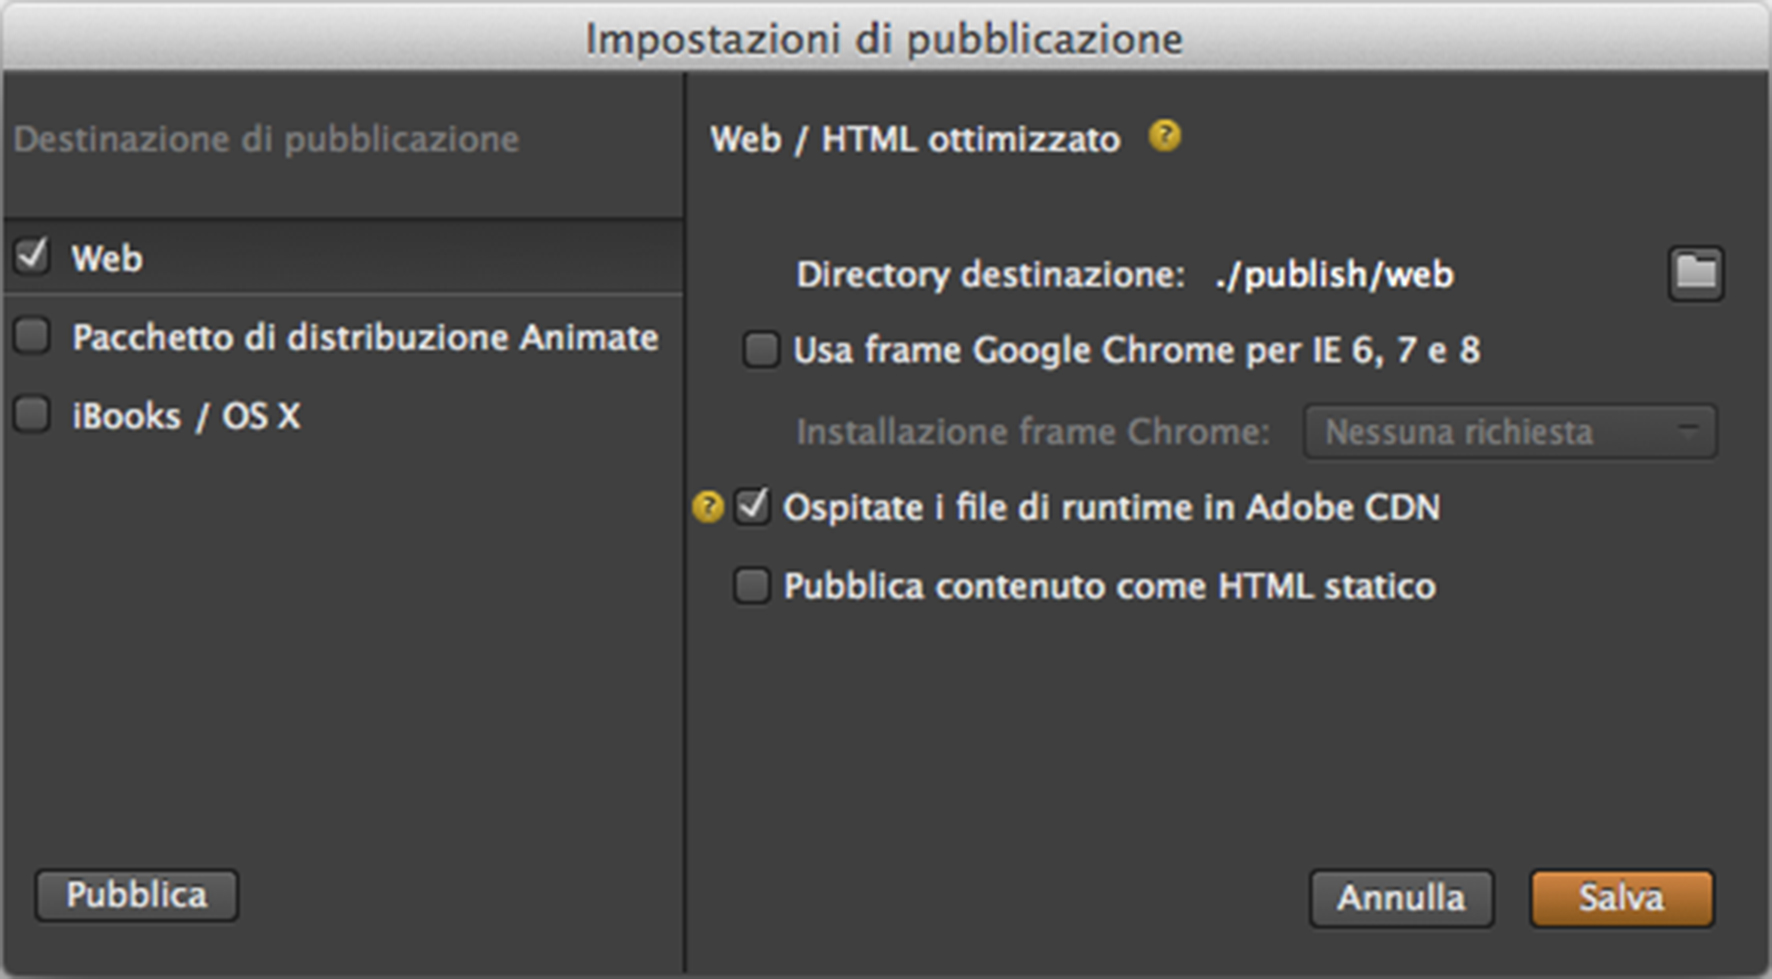
Task: Click the Impostazioni di pubblicazione title bar
Action: pos(884,39)
